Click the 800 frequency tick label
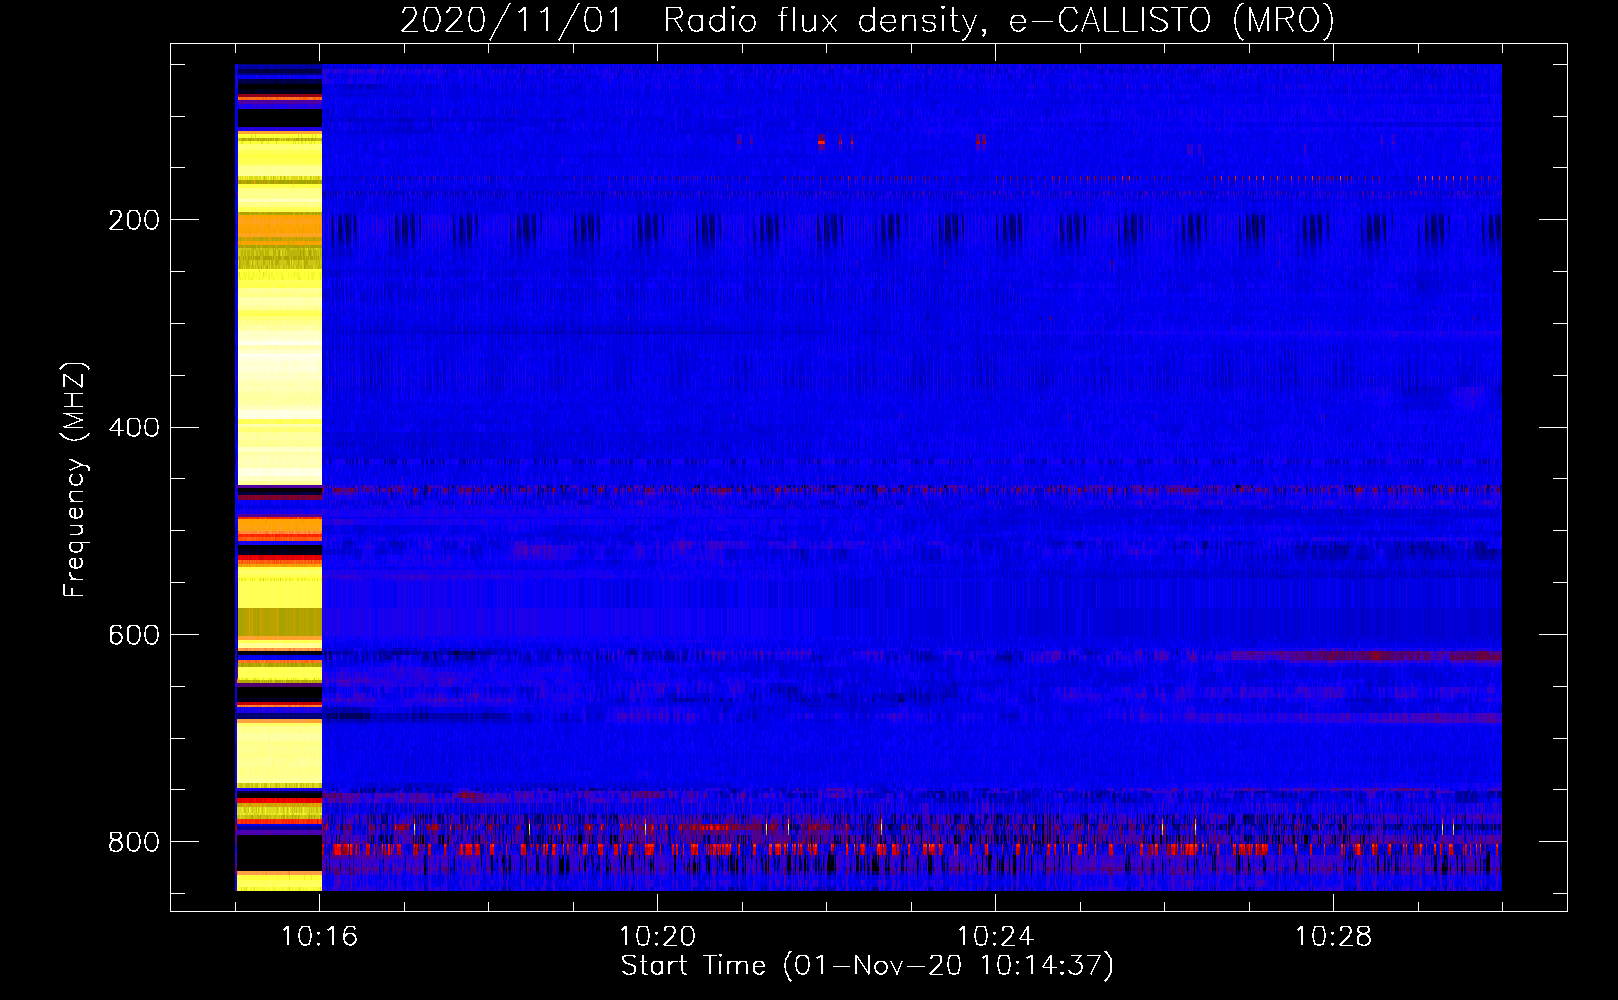 [x=133, y=842]
